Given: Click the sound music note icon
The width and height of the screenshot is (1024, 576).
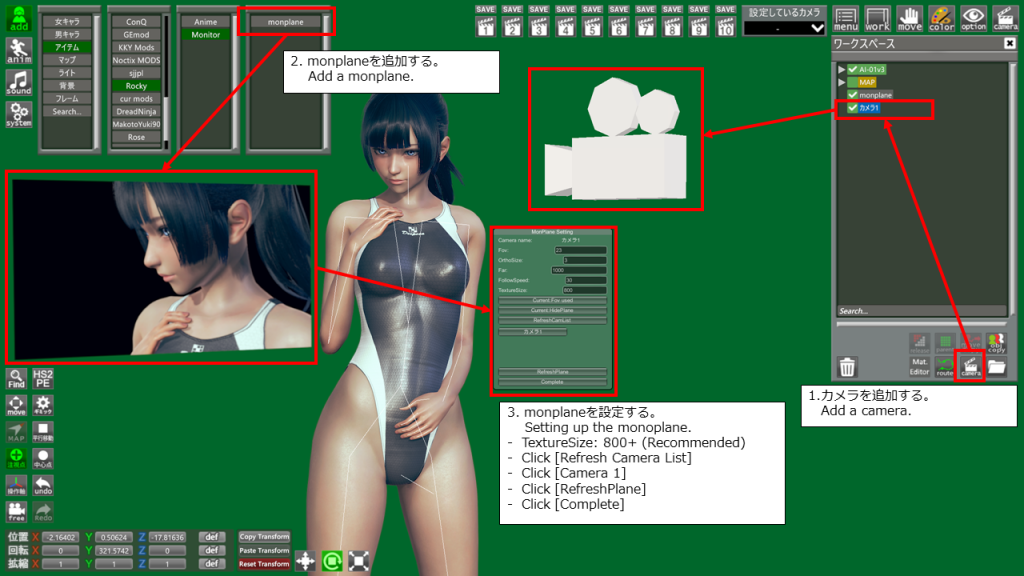Looking at the screenshot, I should (x=18, y=82).
